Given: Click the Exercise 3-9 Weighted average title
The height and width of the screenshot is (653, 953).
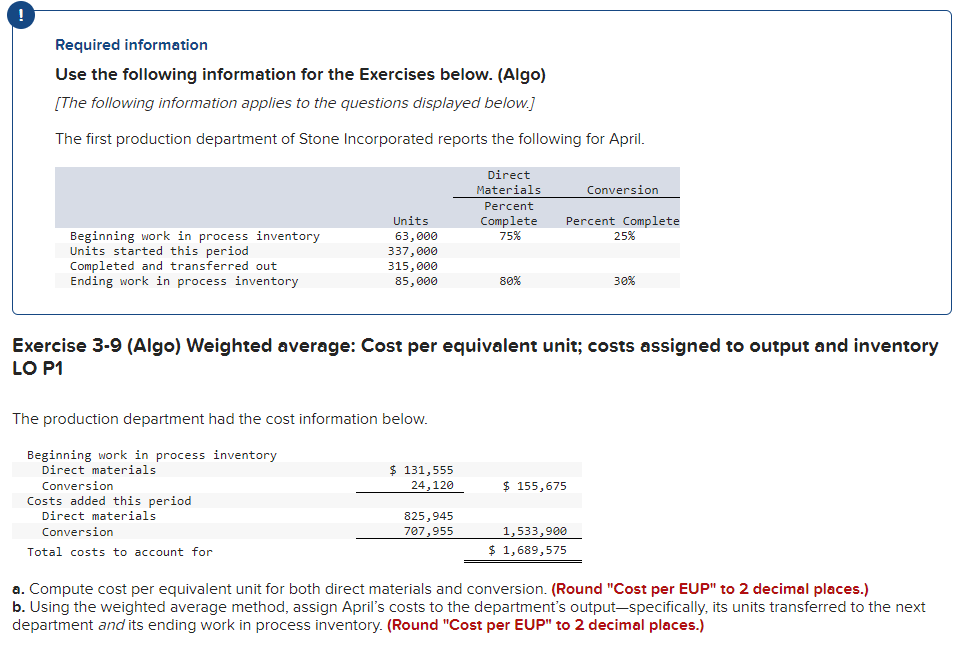Looking at the screenshot, I should click(475, 356).
